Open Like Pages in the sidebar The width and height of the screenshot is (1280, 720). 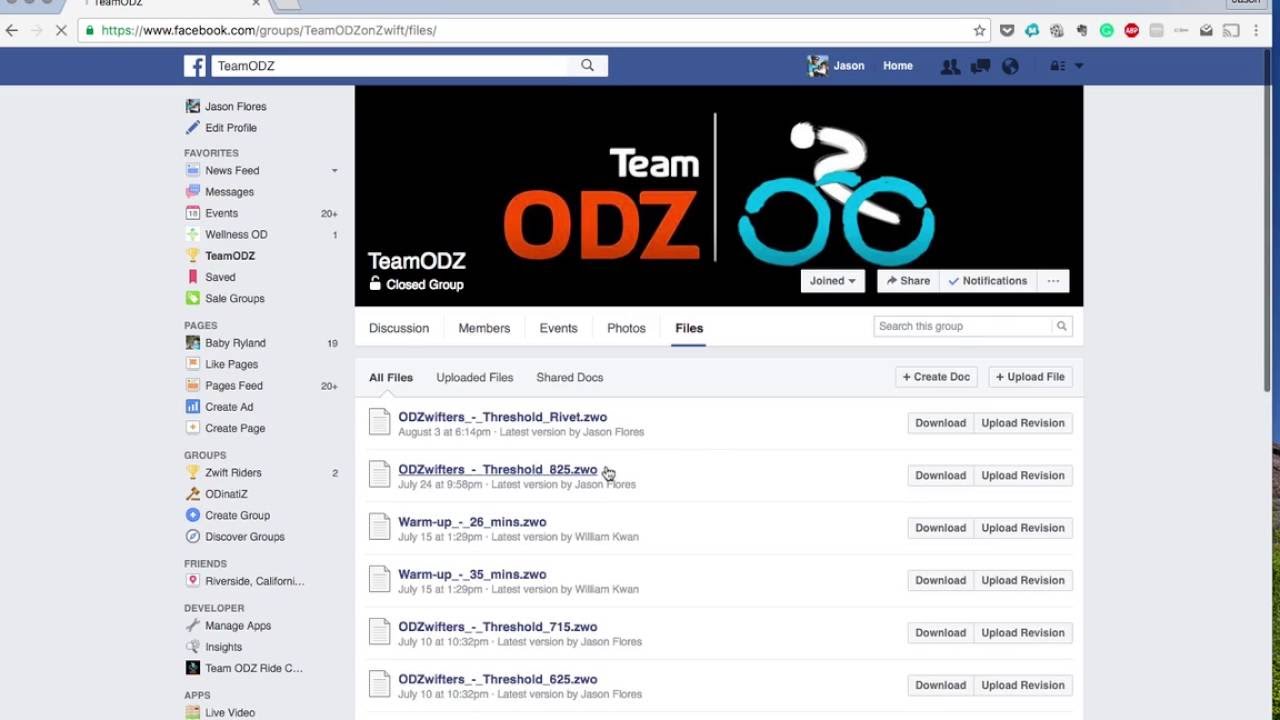(222, 364)
